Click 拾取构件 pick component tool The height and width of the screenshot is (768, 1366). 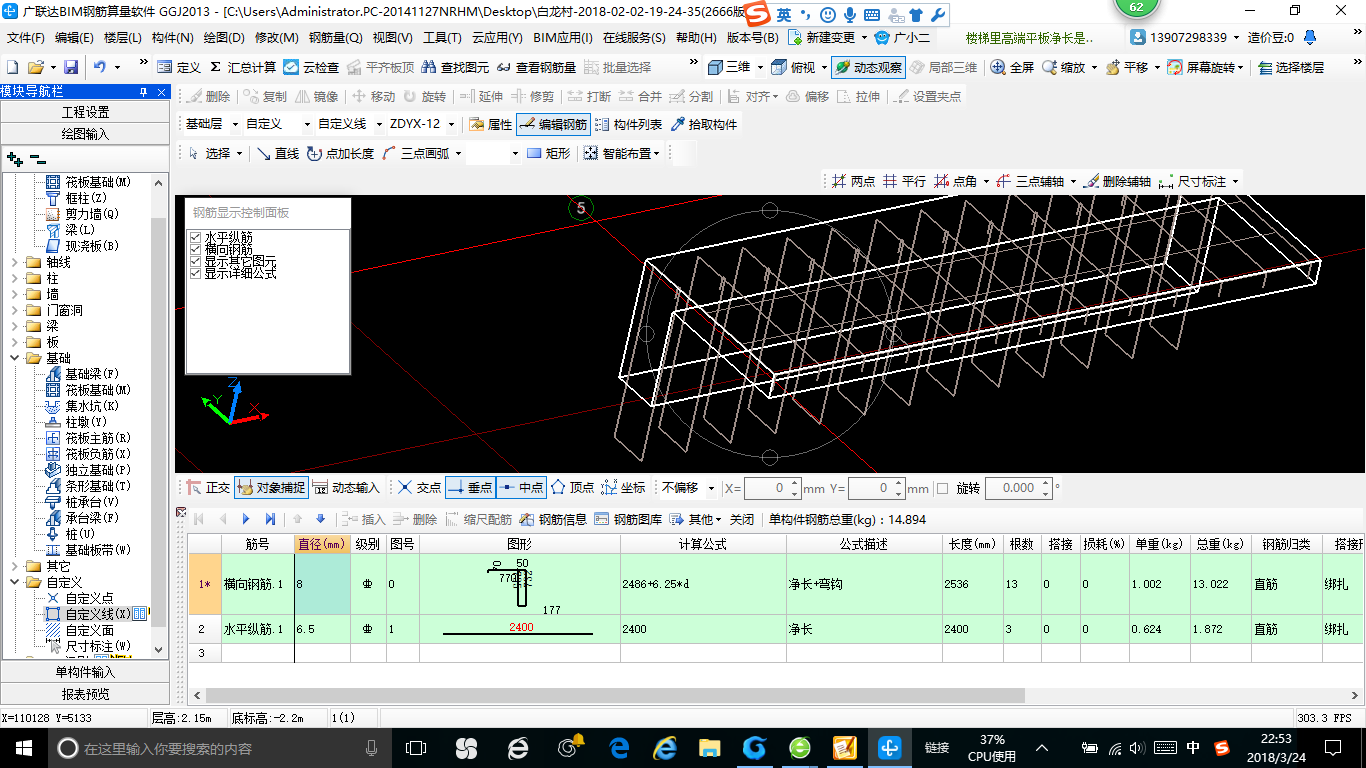pos(705,125)
